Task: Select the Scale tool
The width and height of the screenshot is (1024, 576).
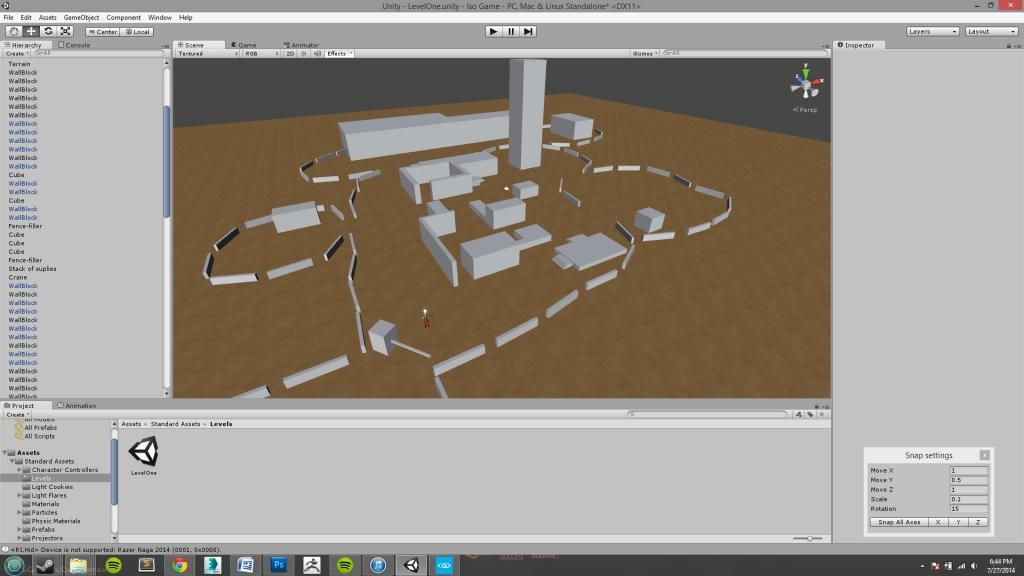Action: pyautogui.click(x=65, y=31)
